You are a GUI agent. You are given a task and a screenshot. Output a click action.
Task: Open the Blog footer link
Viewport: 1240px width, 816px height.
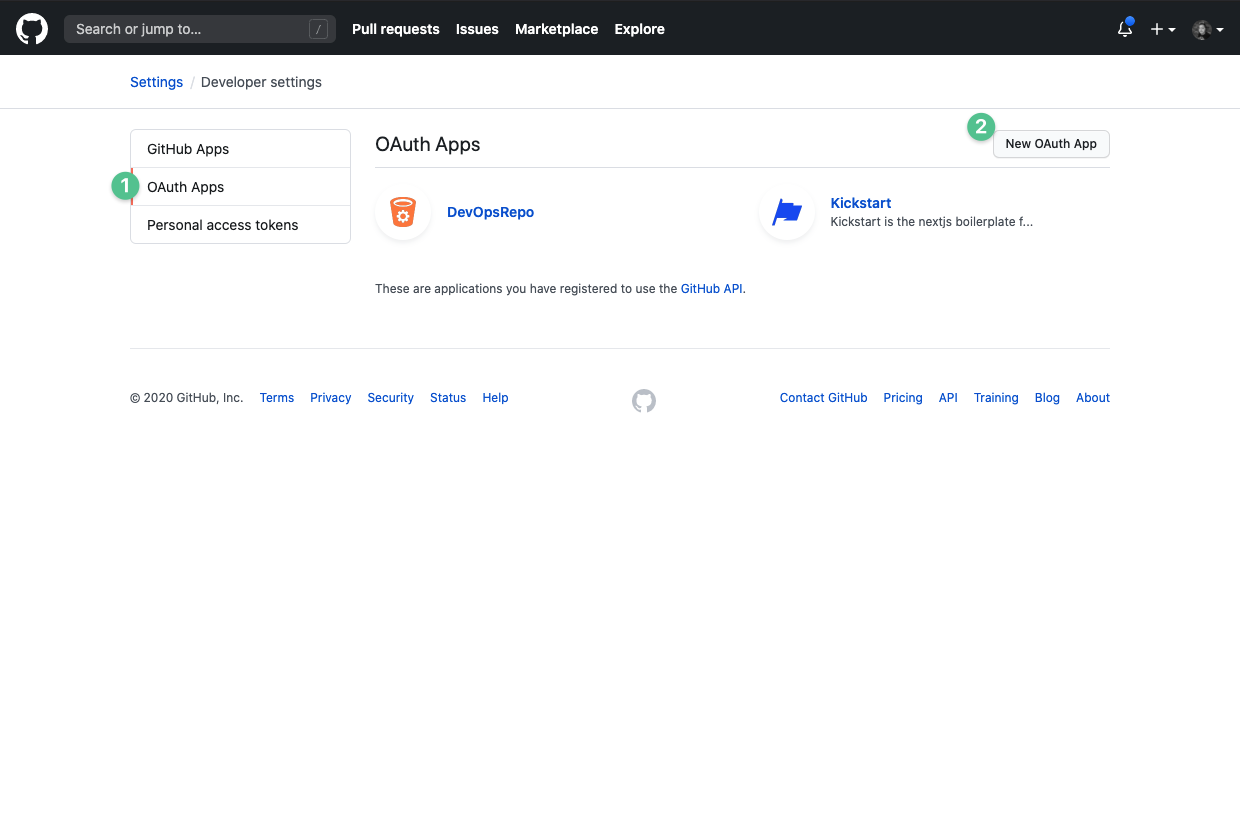(1047, 398)
